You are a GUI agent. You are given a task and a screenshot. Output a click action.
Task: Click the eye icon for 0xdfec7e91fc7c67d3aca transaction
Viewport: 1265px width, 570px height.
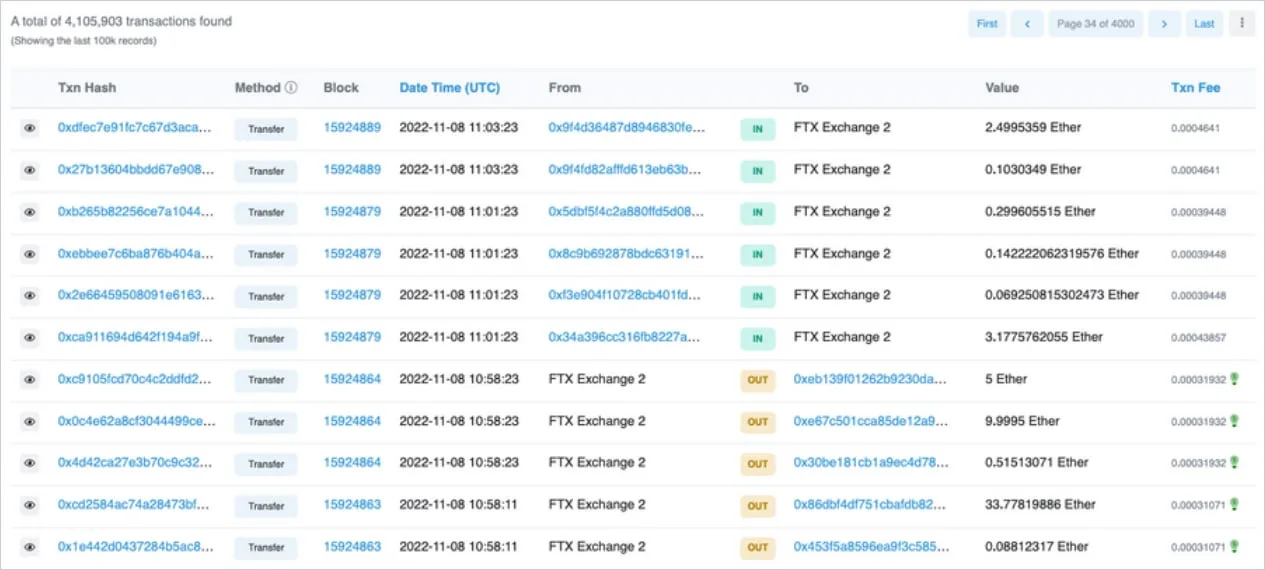[30, 128]
